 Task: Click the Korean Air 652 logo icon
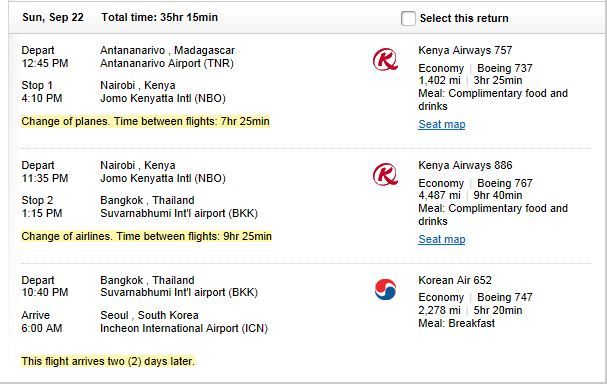pyautogui.click(x=385, y=290)
